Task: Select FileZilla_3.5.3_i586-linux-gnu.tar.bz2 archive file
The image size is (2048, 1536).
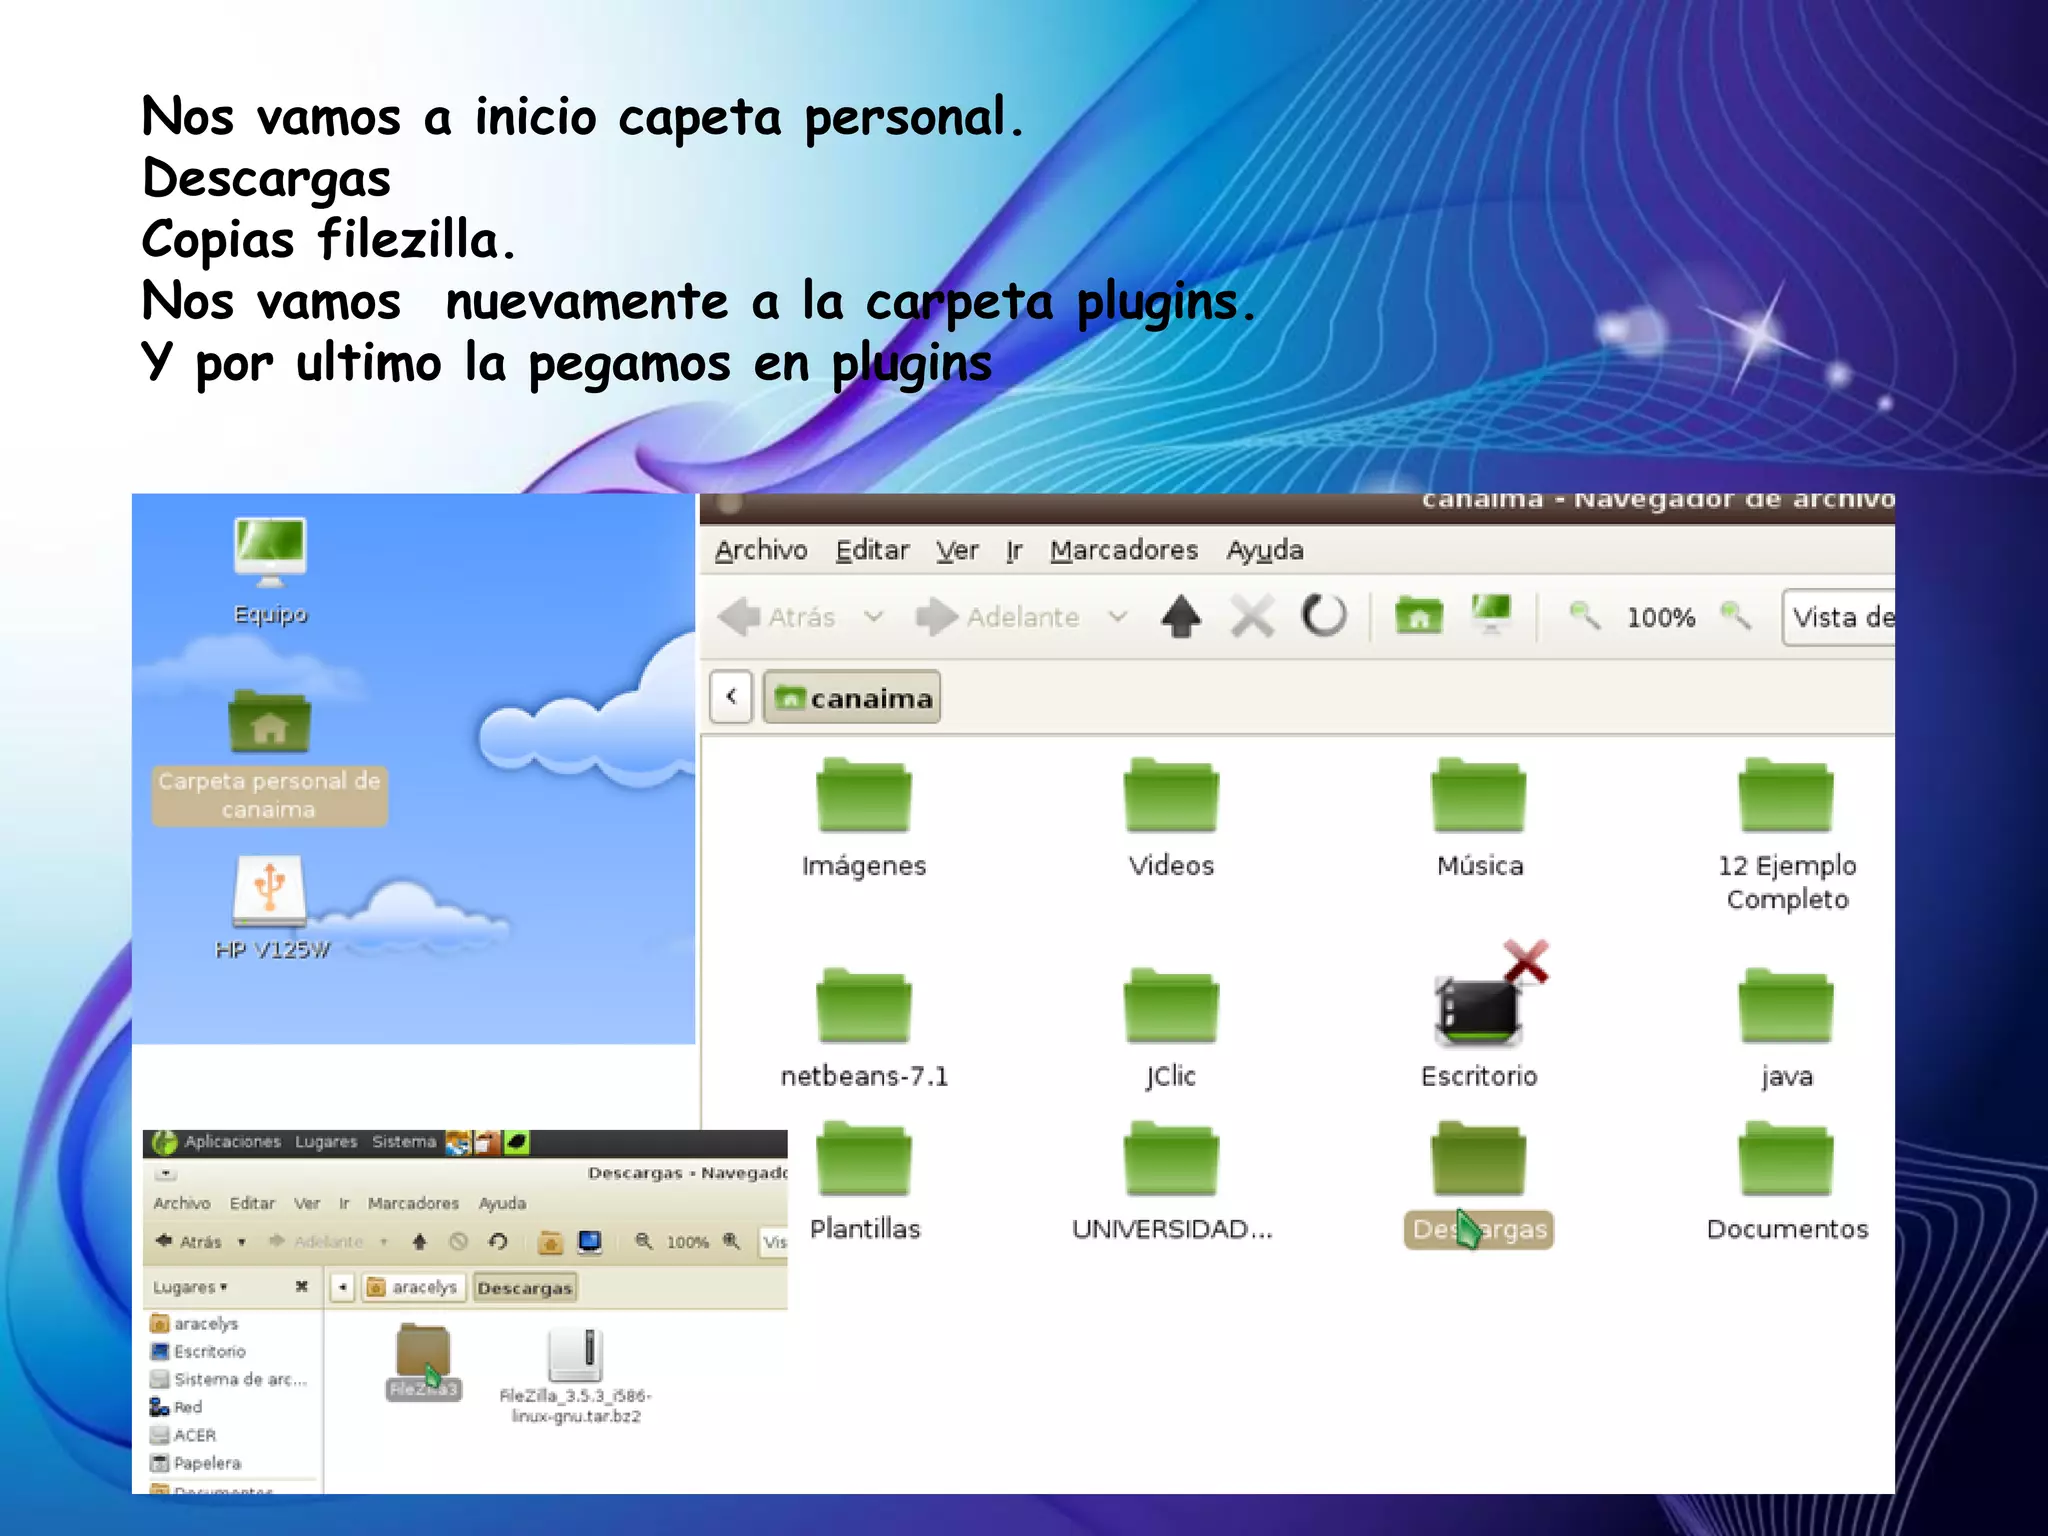Action: point(575,1375)
